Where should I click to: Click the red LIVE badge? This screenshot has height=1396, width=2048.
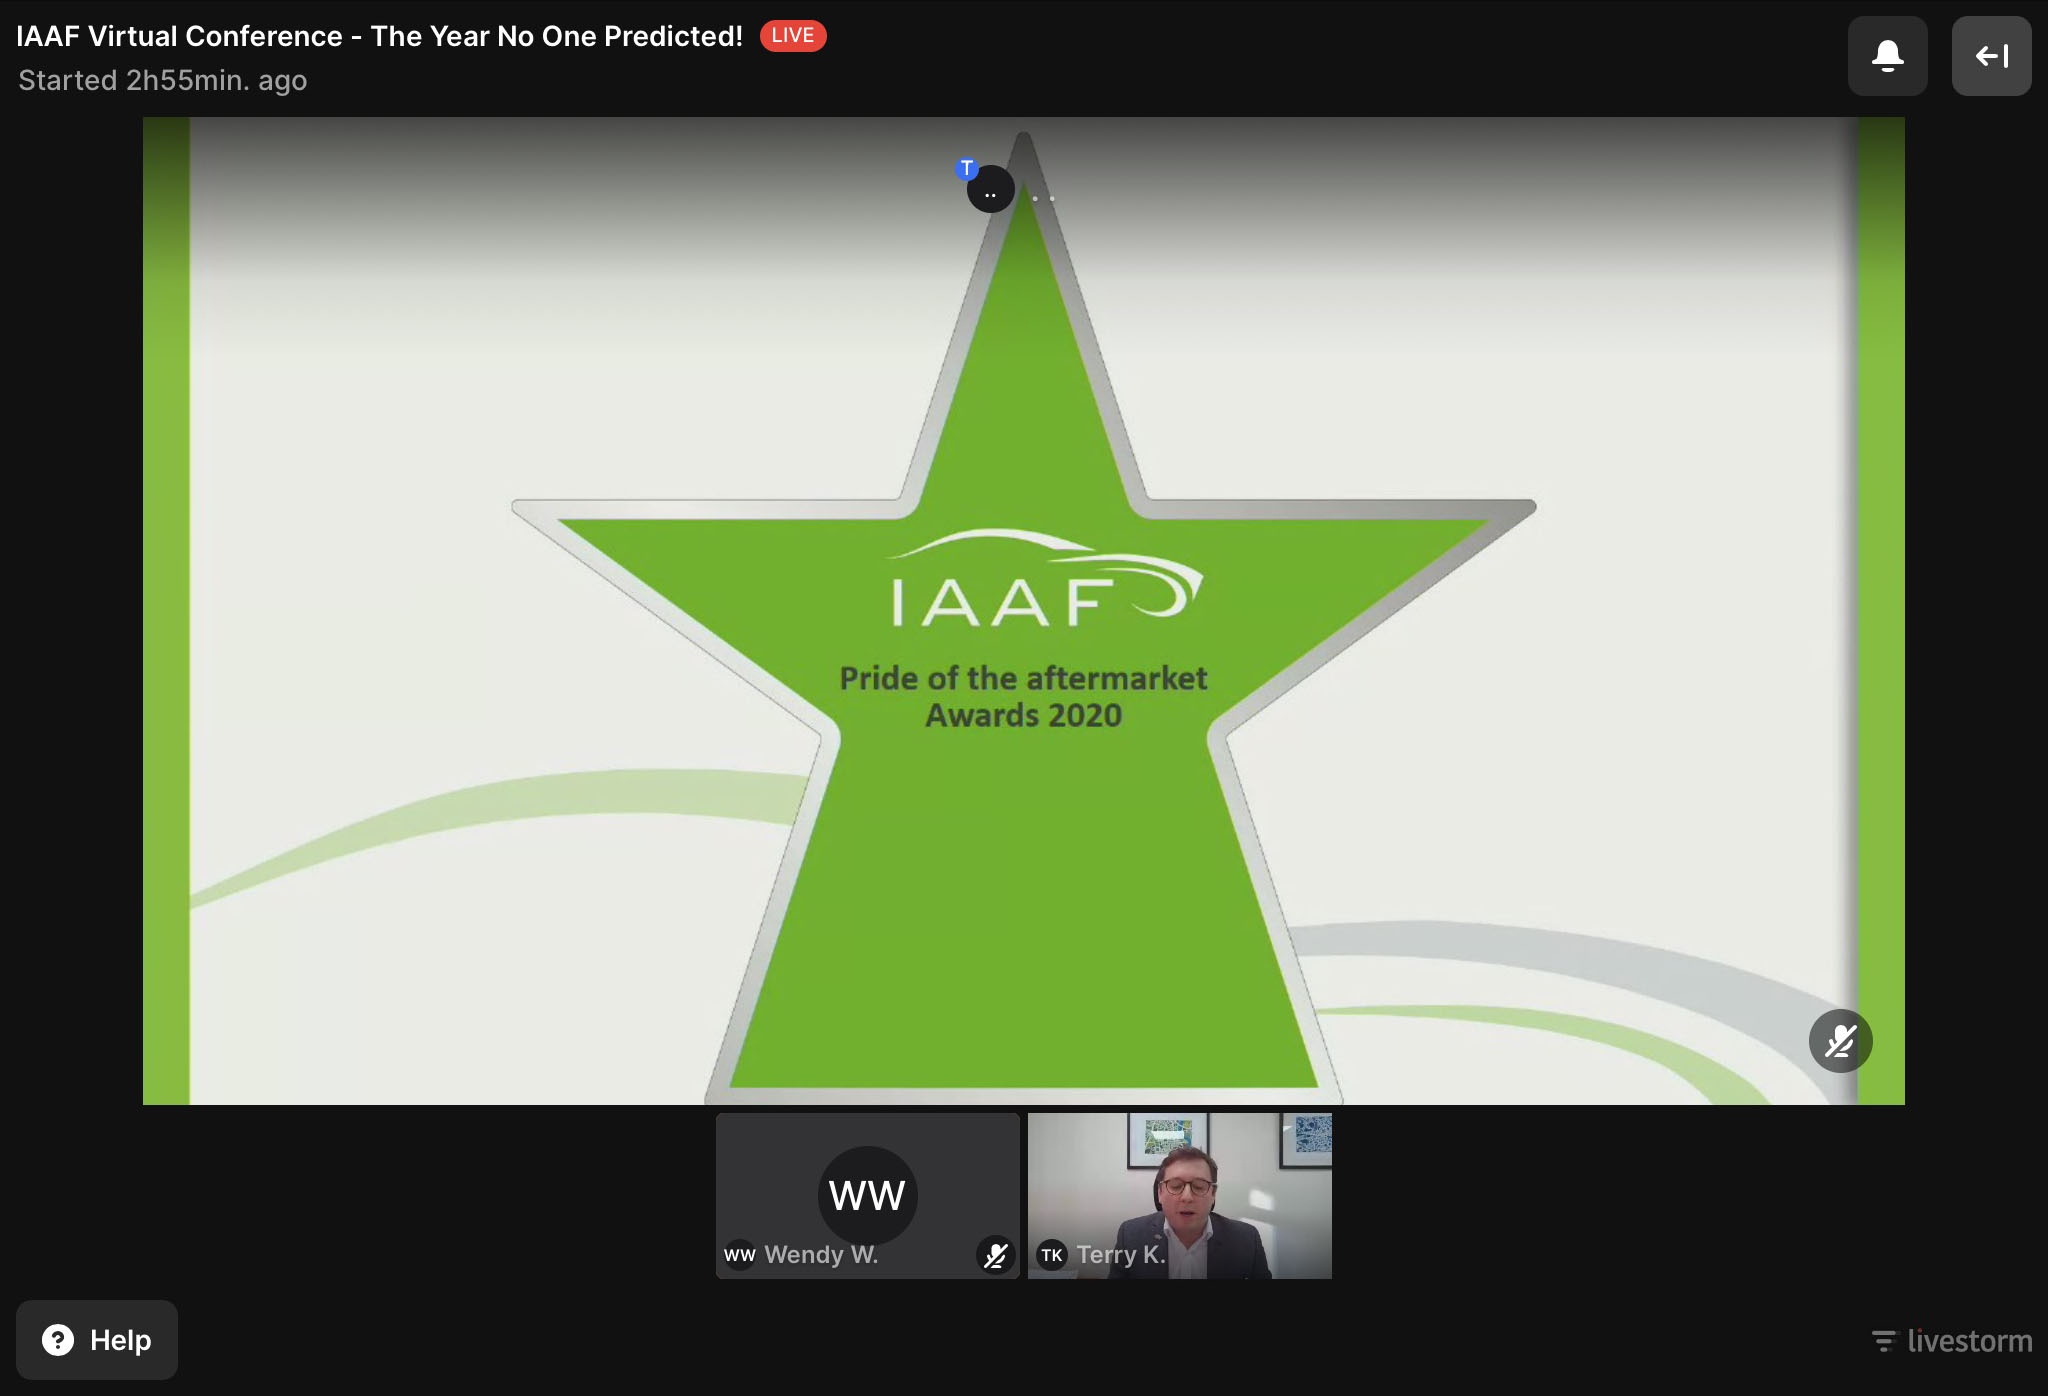click(x=793, y=36)
